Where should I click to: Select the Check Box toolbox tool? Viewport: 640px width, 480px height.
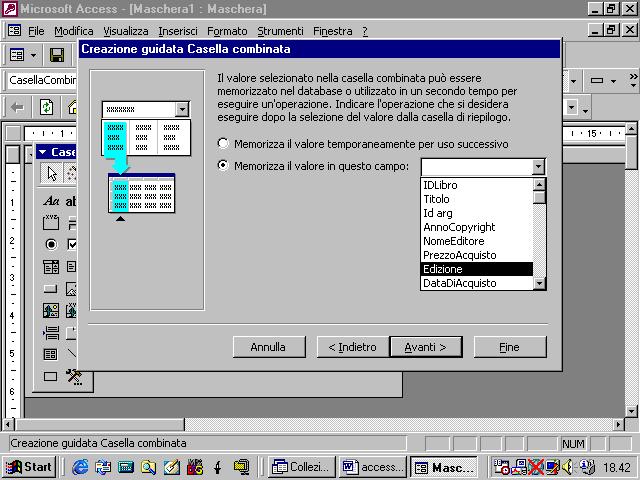[72, 244]
